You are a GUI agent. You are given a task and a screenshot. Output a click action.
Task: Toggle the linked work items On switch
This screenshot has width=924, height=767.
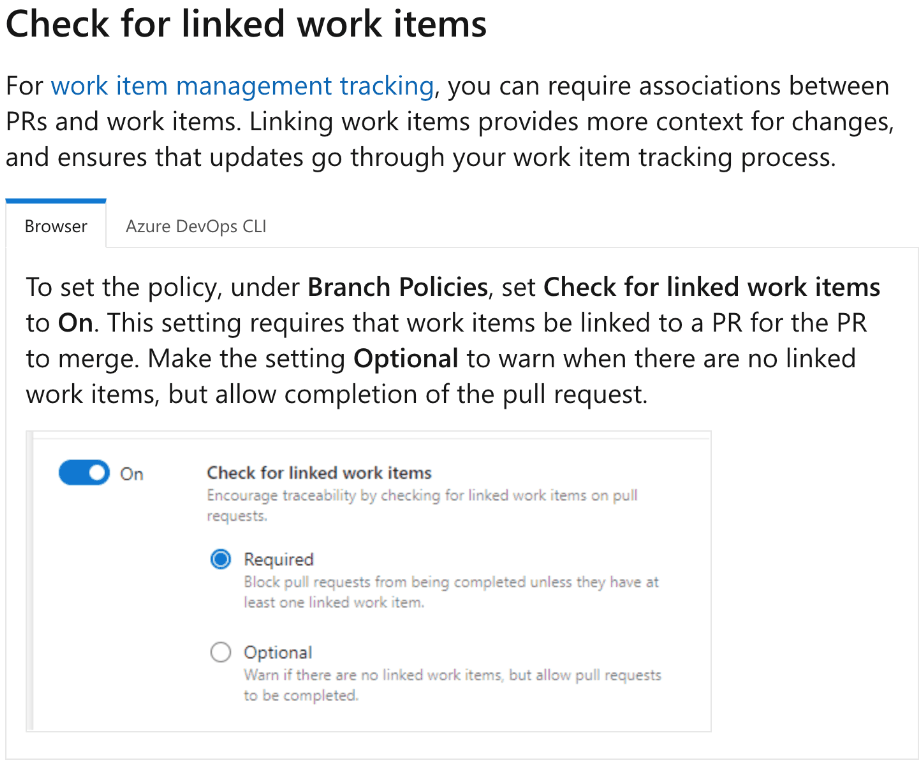point(84,473)
